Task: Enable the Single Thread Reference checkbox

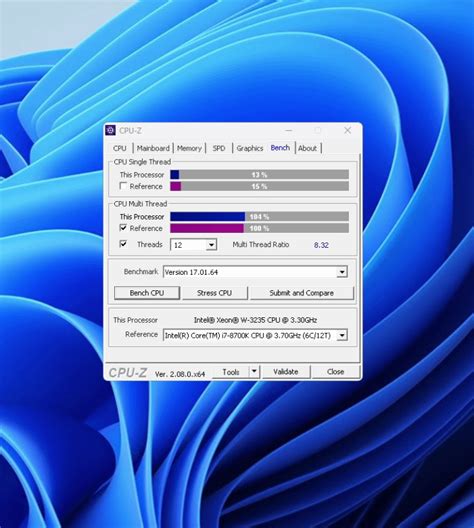Action: pyautogui.click(x=123, y=186)
